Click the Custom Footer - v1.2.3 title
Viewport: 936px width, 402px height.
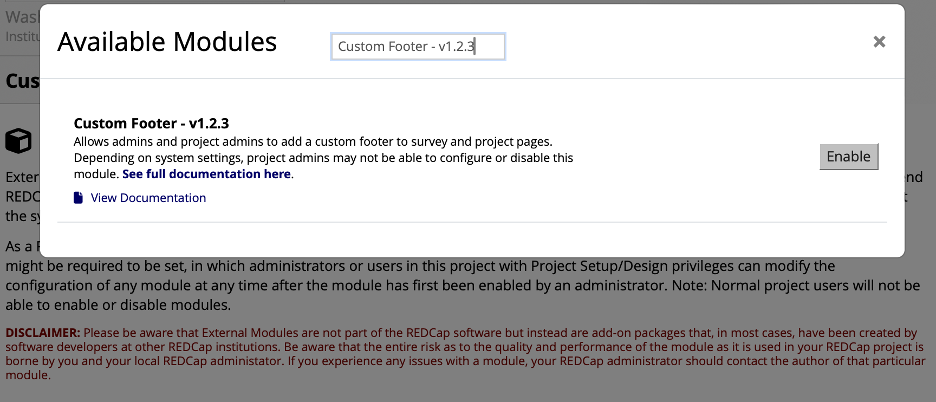click(152, 124)
